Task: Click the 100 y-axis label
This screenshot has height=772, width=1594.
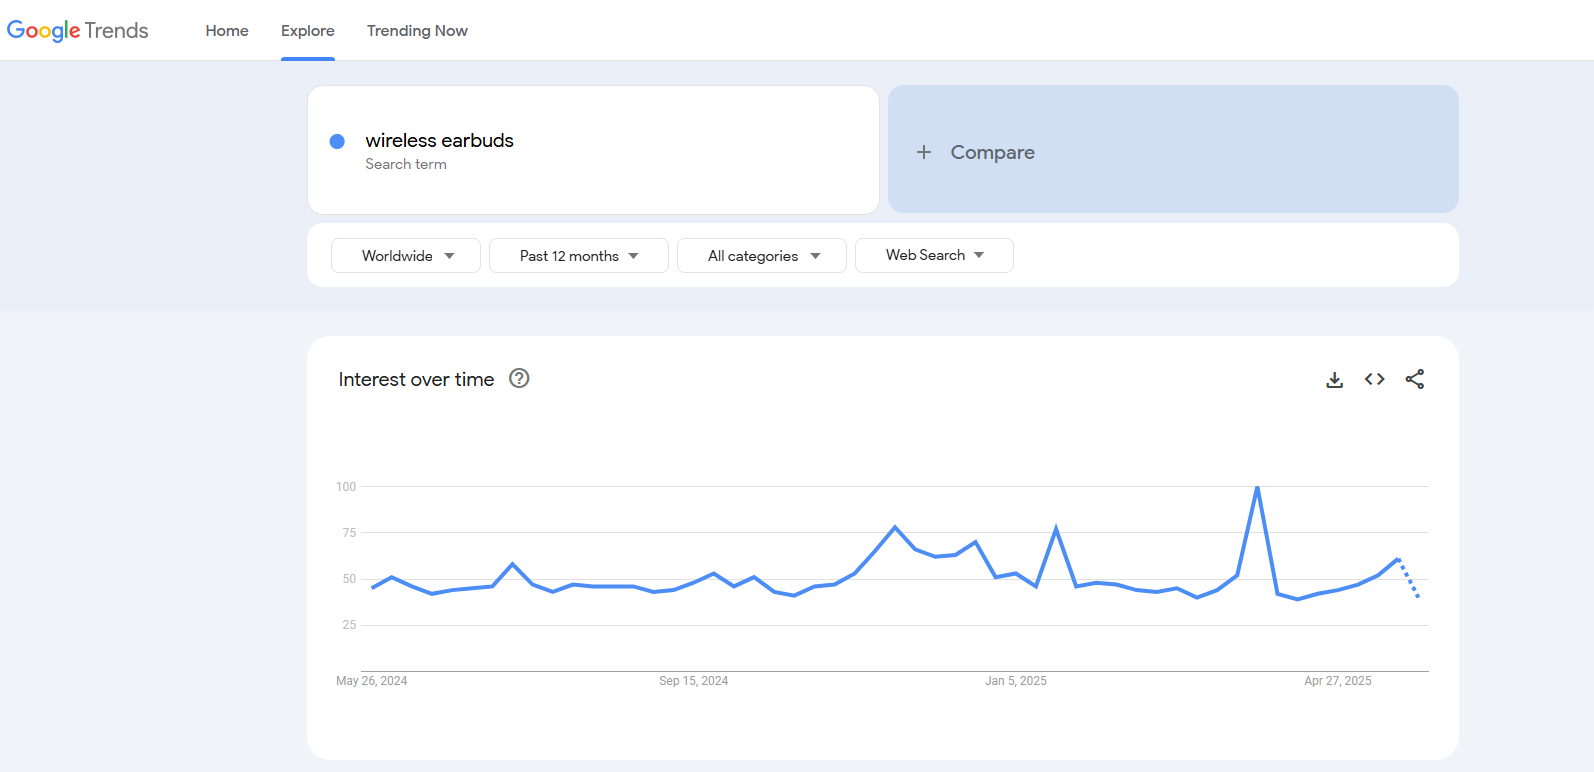Action: [x=346, y=487]
